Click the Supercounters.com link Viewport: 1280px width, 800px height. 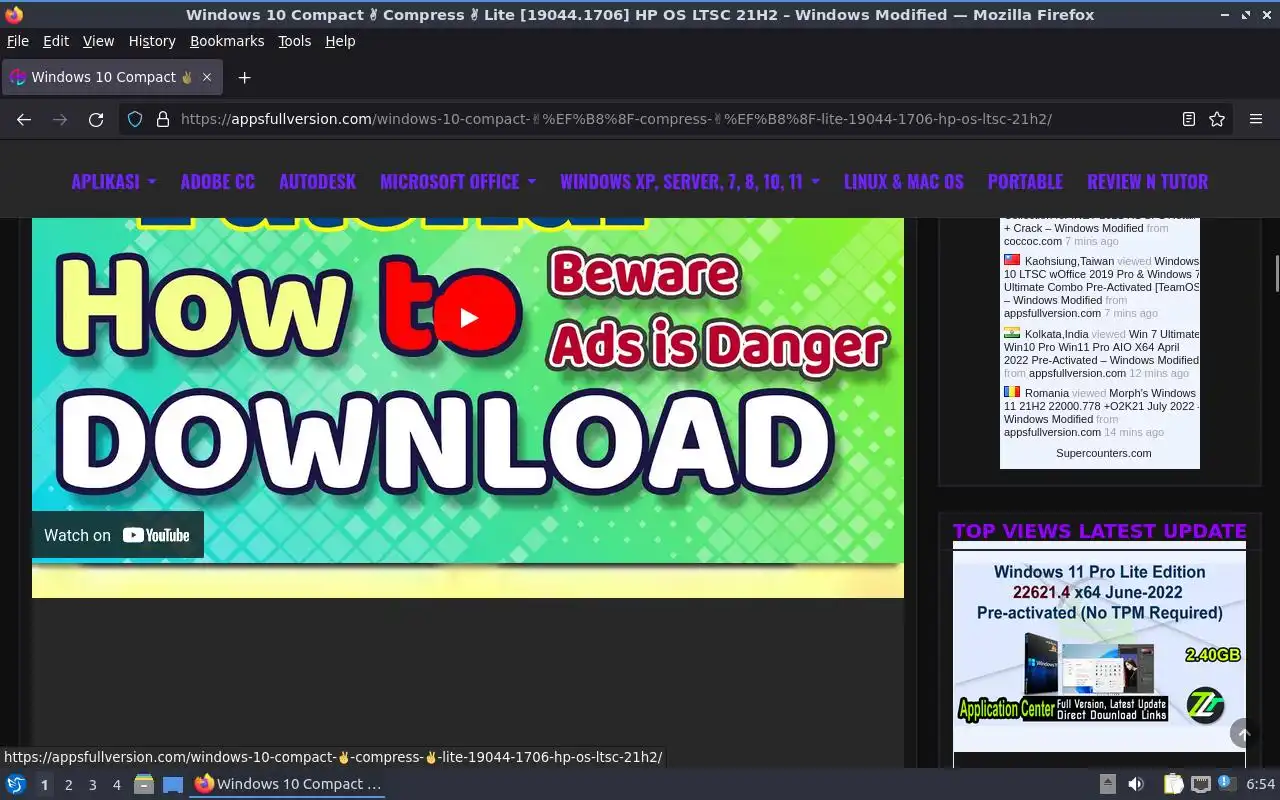[x=1103, y=453]
